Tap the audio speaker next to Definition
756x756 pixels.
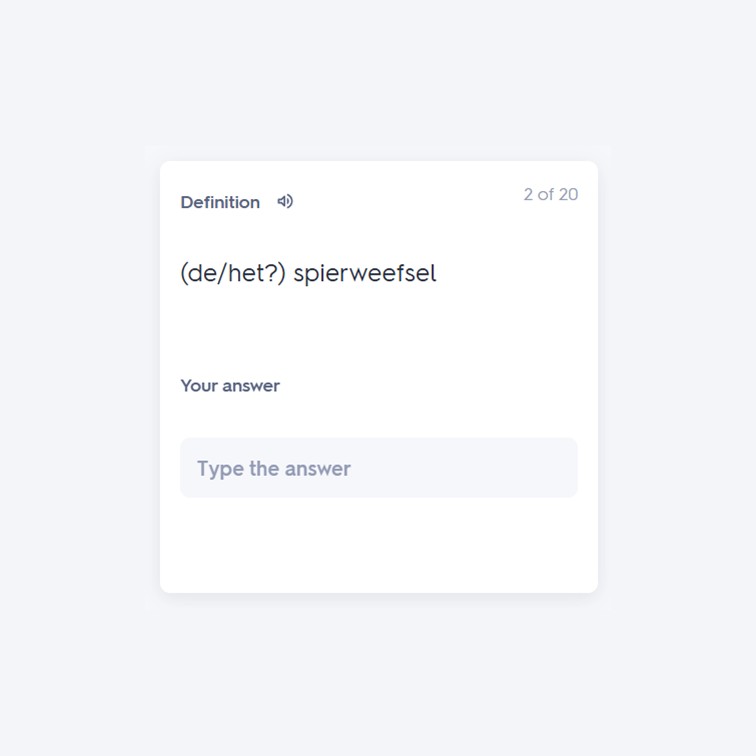pos(285,202)
